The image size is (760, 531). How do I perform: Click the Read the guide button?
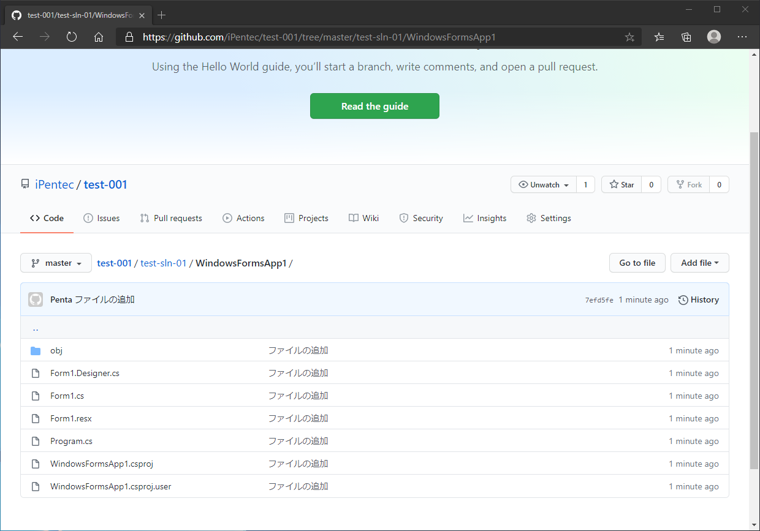[375, 106]
